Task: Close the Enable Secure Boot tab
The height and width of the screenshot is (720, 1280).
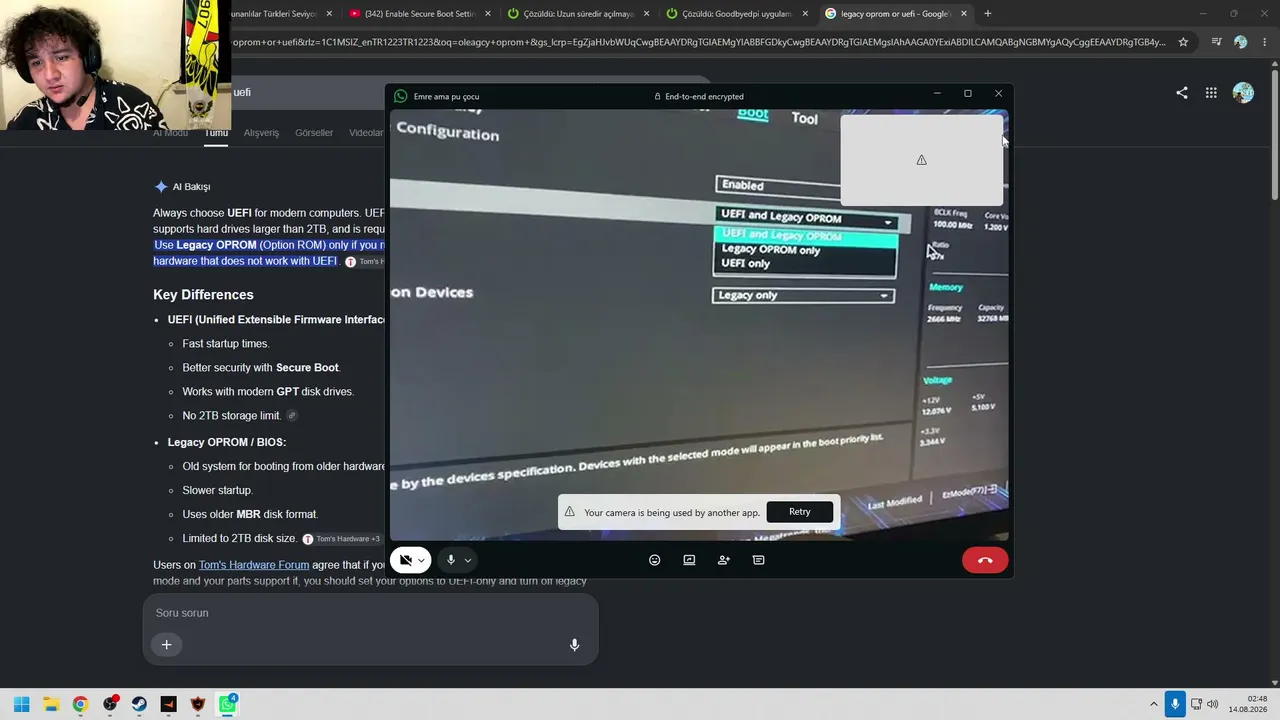Action: pos(488,14)
